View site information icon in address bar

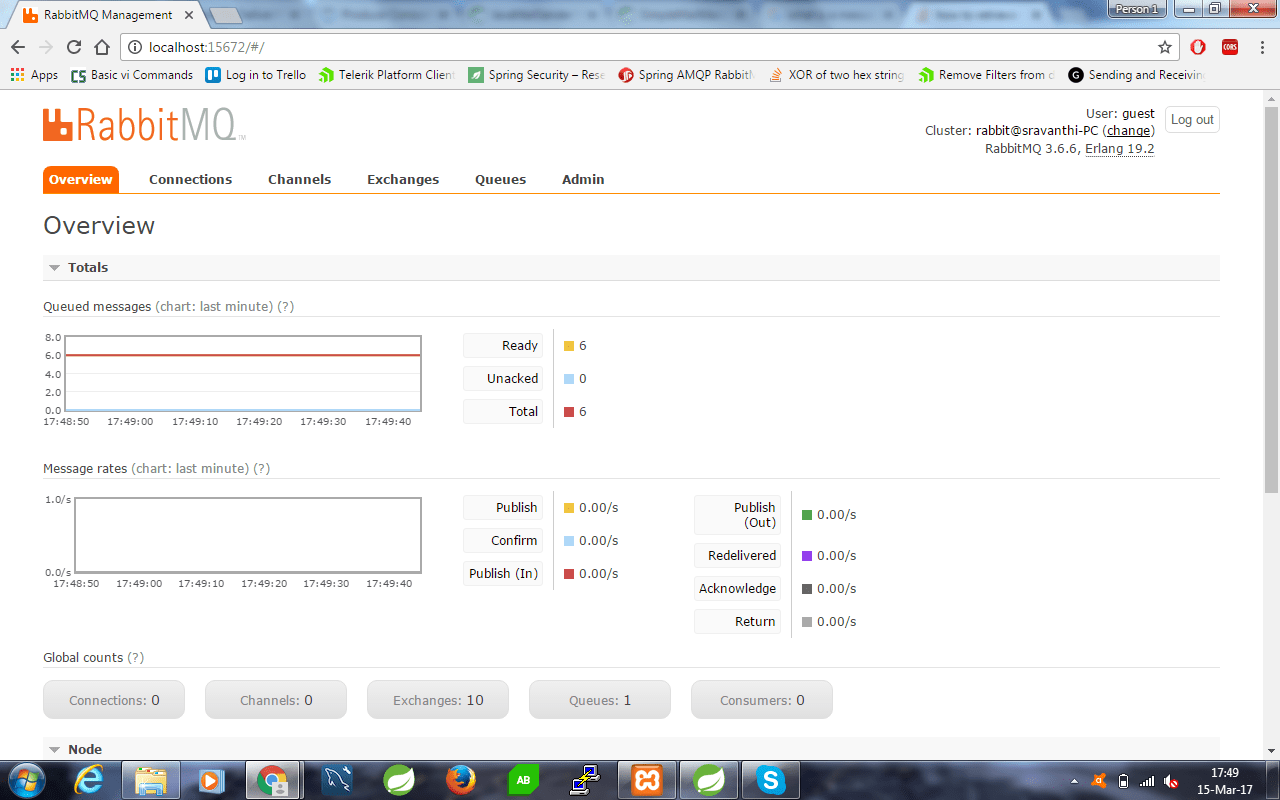[x=135, y=47]
